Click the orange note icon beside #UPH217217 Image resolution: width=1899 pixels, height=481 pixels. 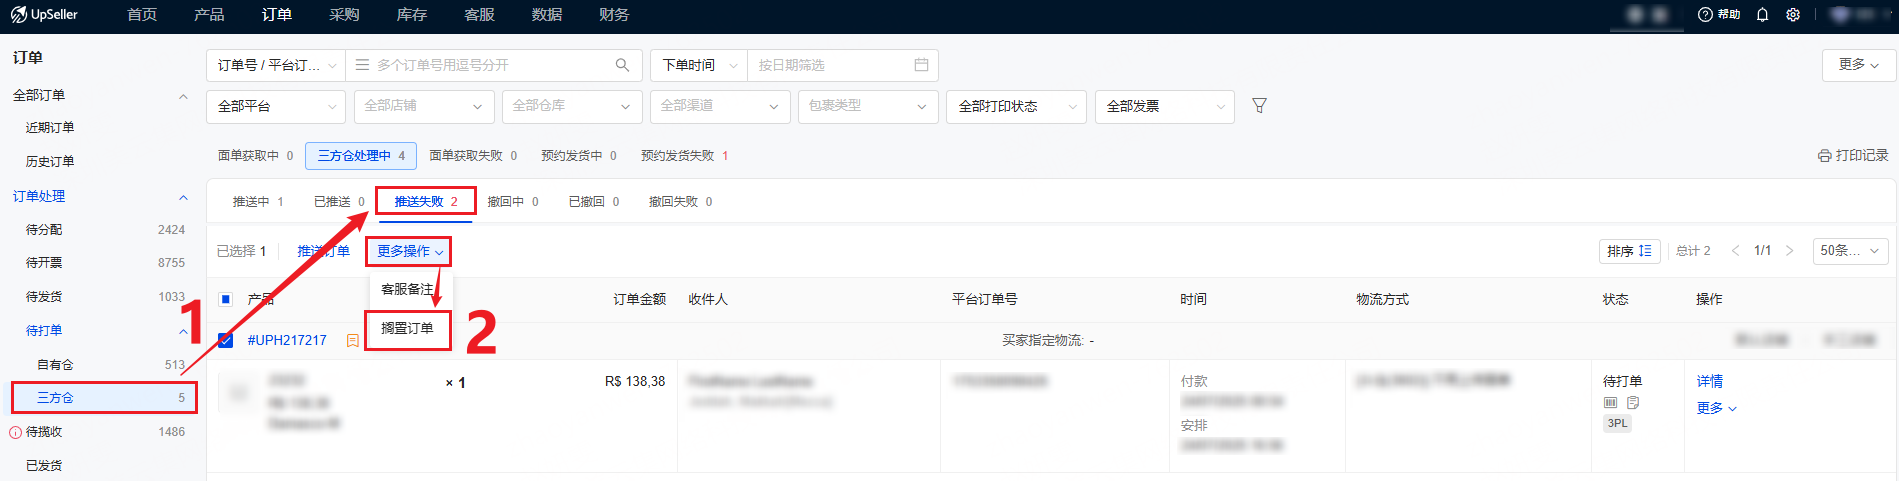[352, 341]
